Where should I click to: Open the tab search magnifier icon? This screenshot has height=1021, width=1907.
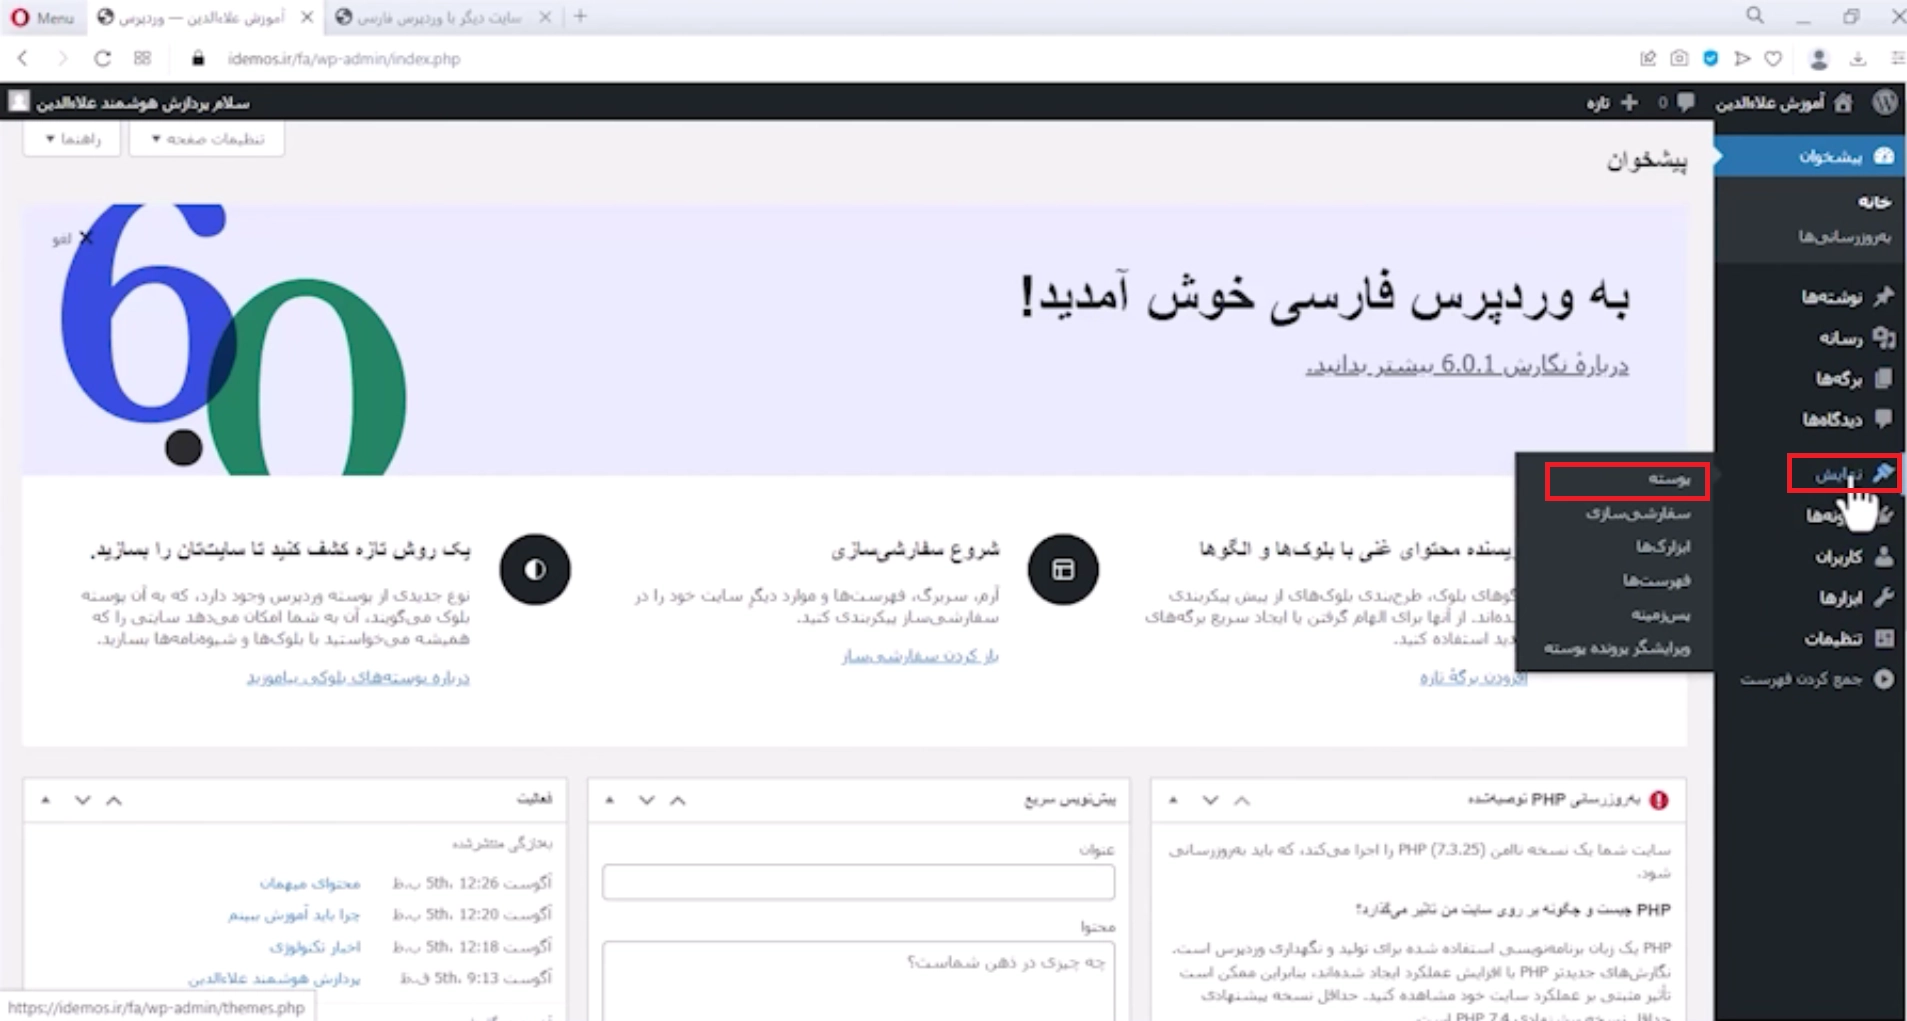1755,16
